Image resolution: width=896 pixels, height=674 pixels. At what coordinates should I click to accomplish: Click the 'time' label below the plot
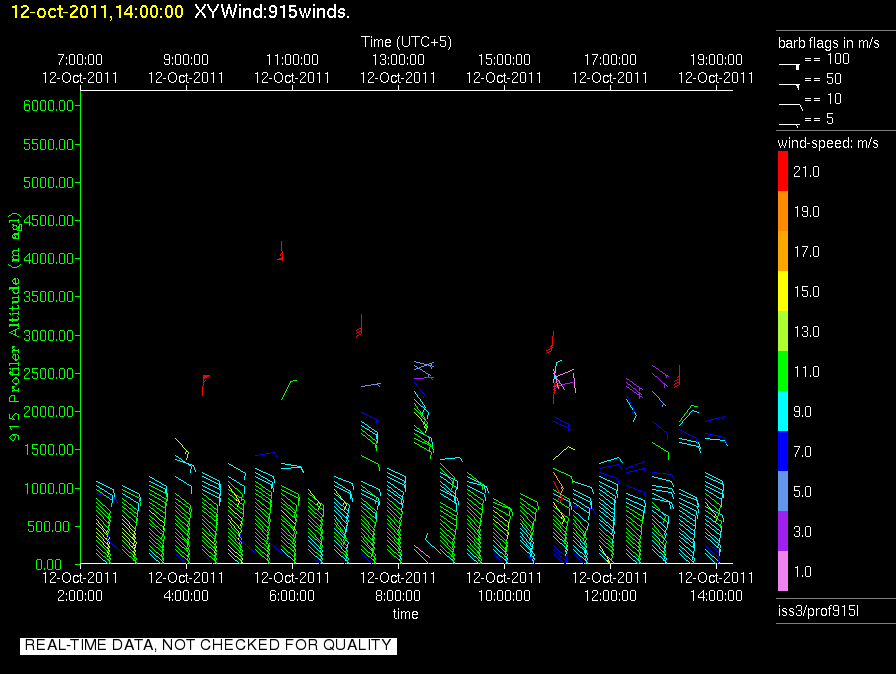pyautogui.click(x=406, y=615)
